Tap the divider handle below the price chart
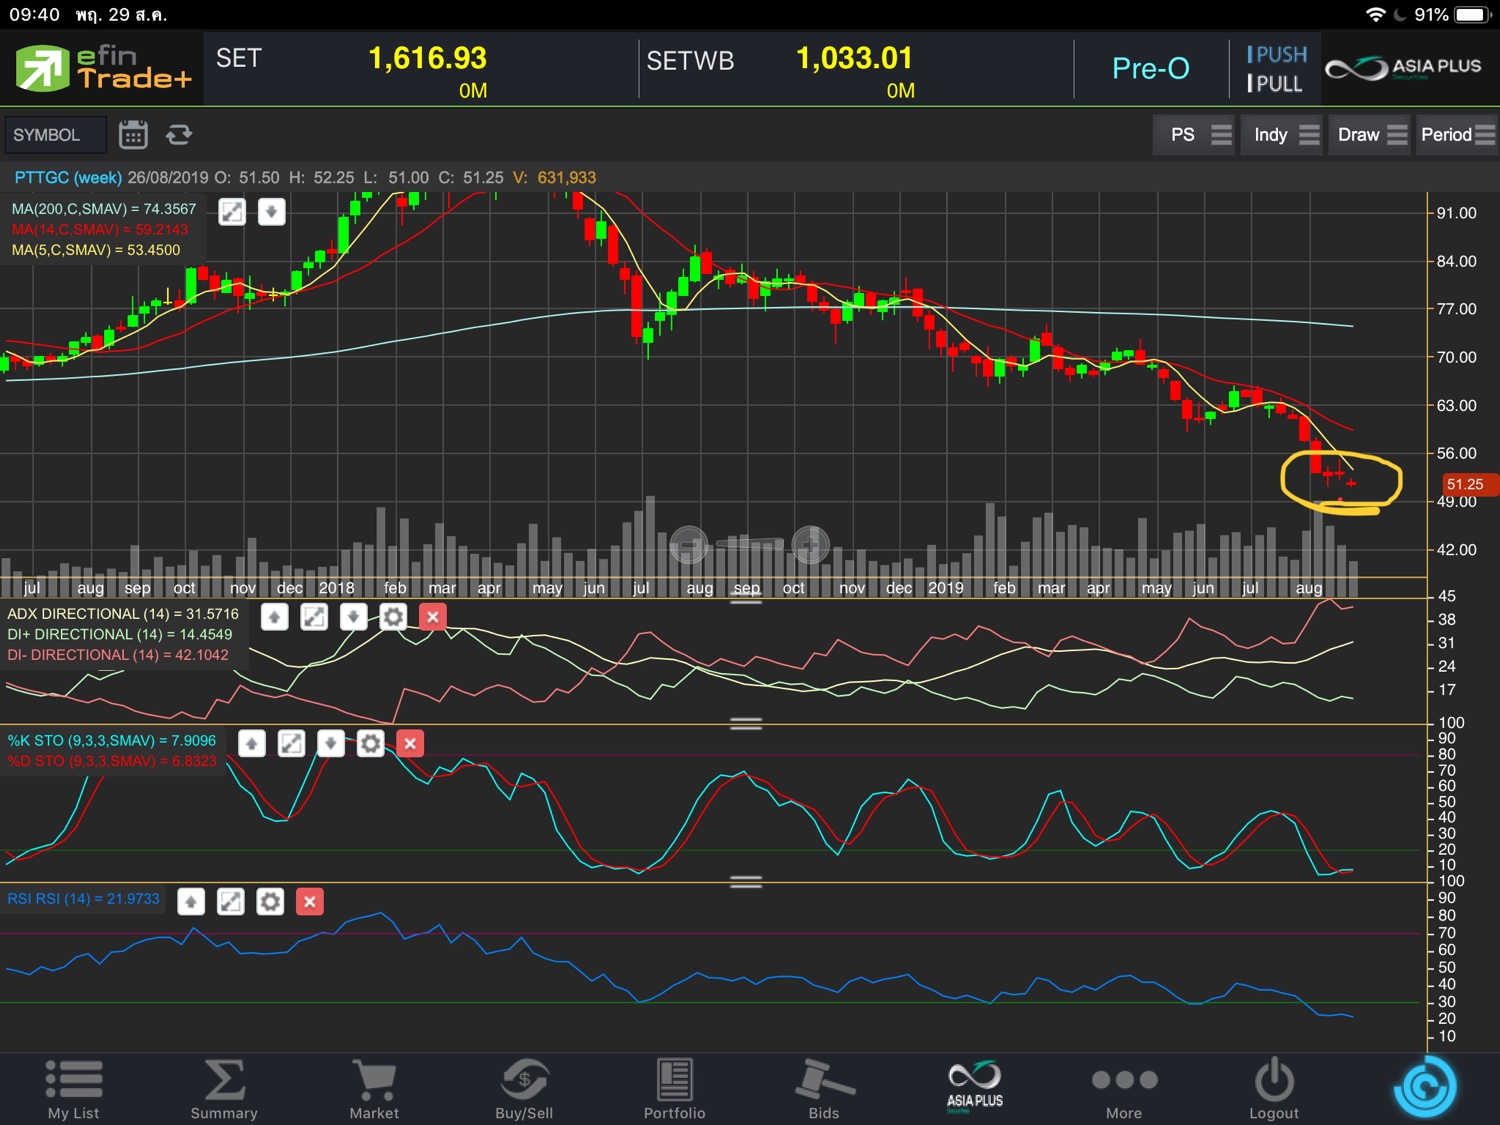This screenshot has width=1500, height=1125. coord(746,600)
